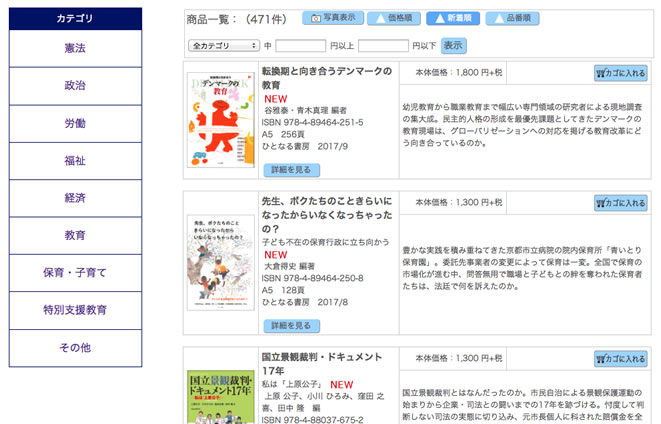Switch to 写真表示 photo view

(x=333, y=18)
